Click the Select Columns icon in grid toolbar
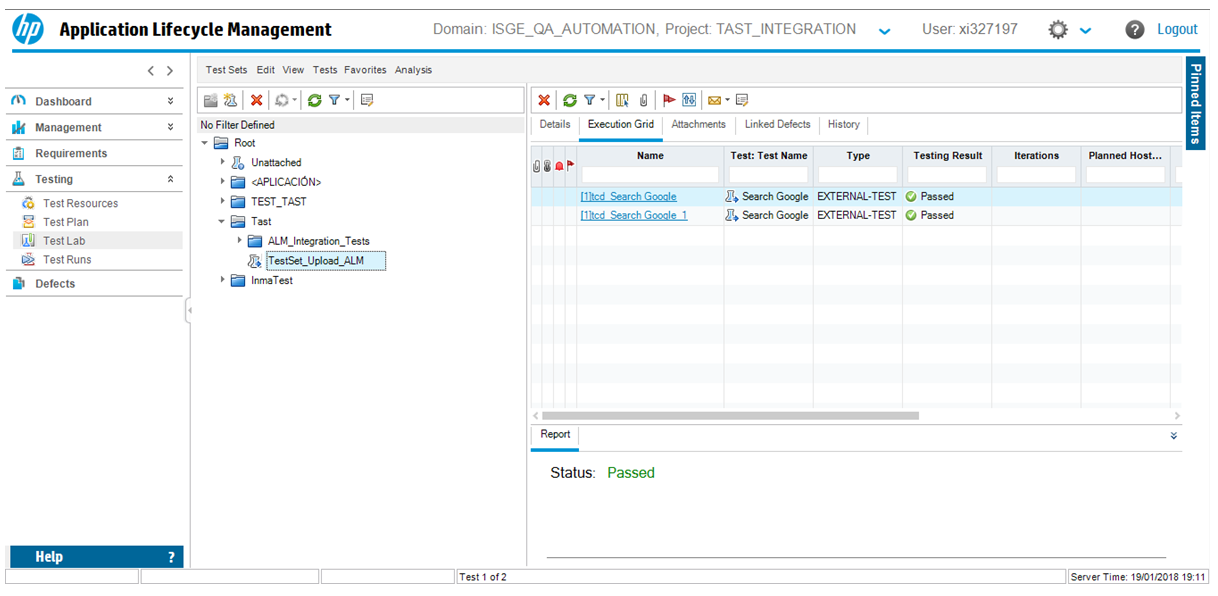The image size is (1218, 596). (622, 100)
